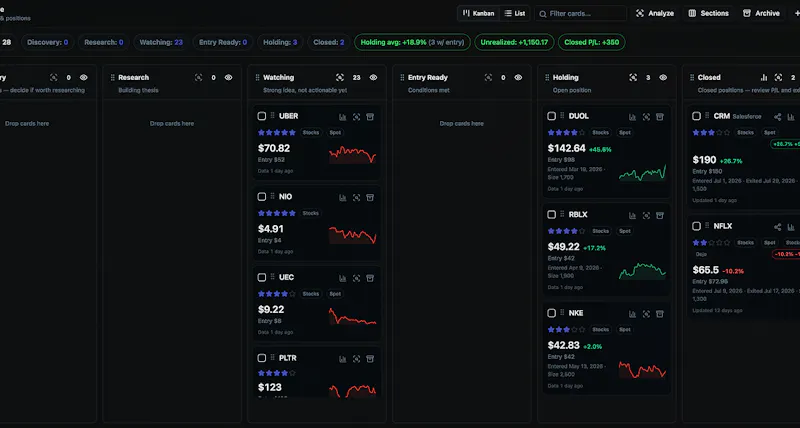Select the CRM card checkbox

click(696, 116)
